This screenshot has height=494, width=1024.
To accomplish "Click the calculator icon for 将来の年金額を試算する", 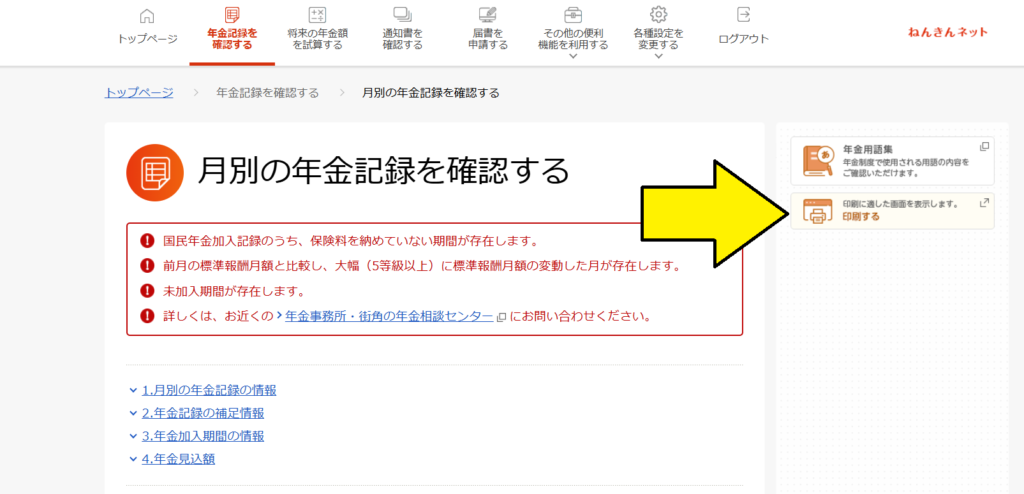I will pyautogui.click(x=317, y=15).
